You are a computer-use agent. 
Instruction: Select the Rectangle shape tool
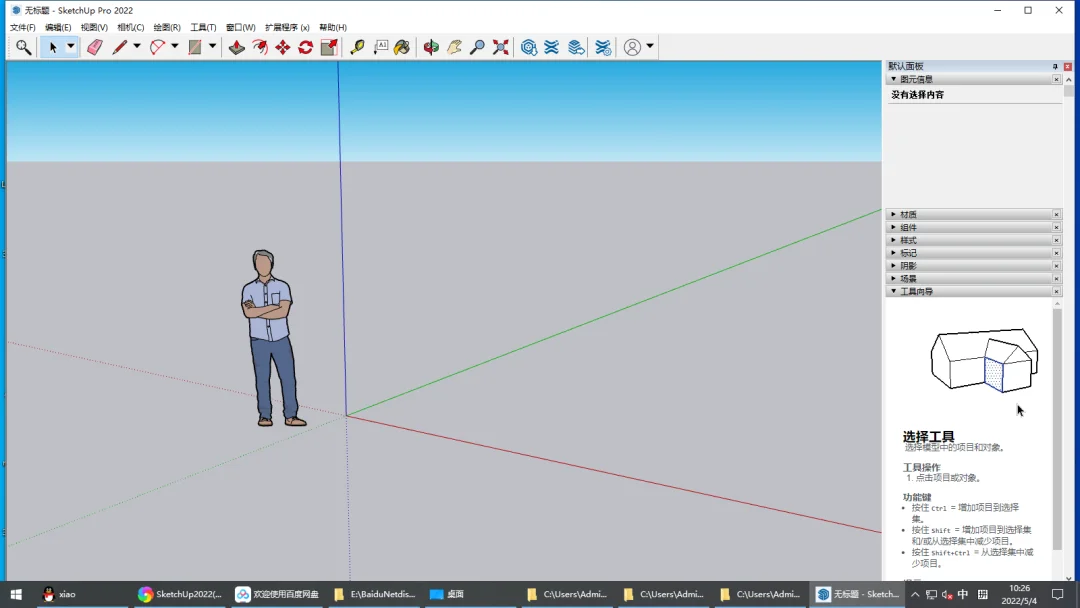coord(195,47)
